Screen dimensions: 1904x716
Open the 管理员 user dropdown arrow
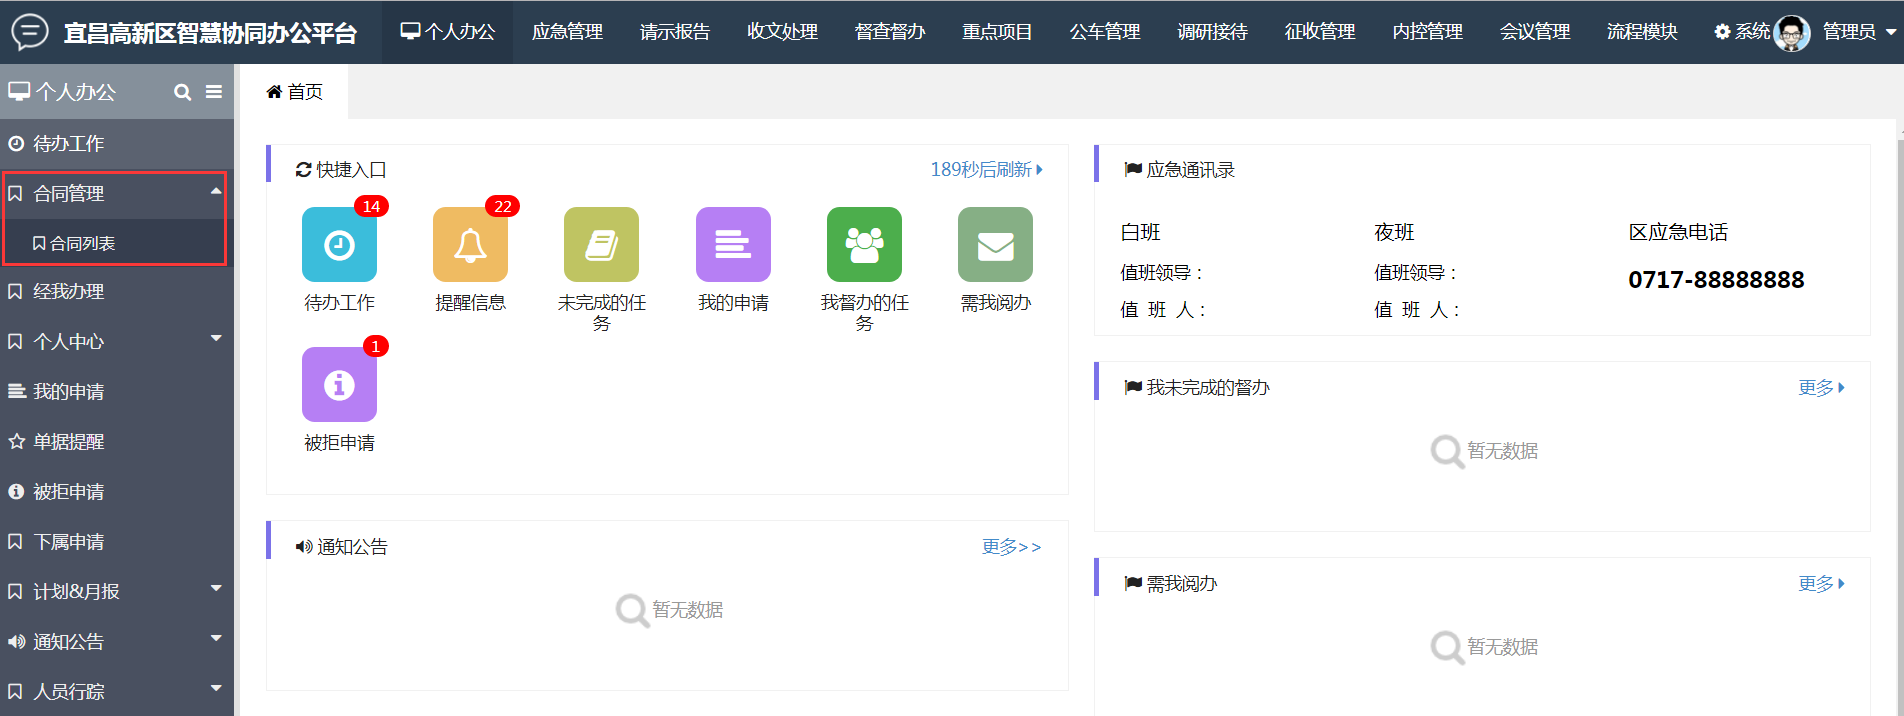click(x=1890, y=32)
